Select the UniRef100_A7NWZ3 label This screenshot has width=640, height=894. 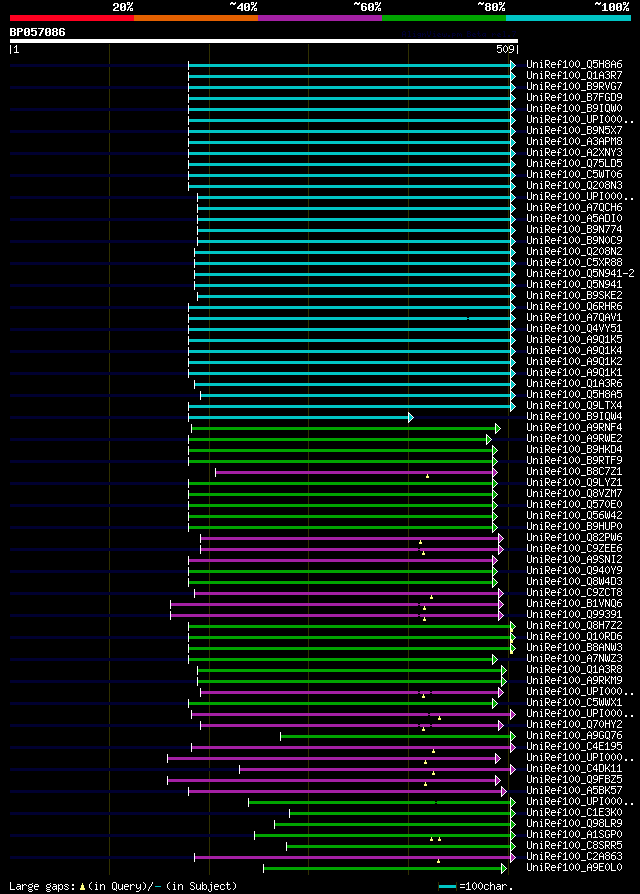click(x=574, y=659)
